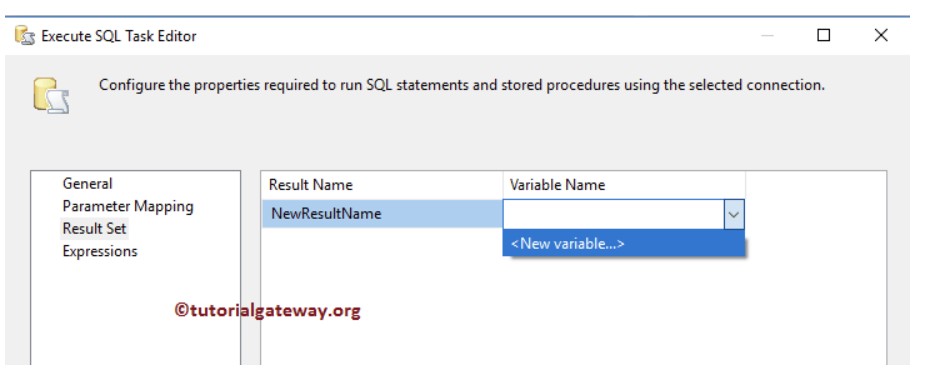This screenshot has width=925, height=376.
Task: Open the Expressions page
Action: [100, 251]
